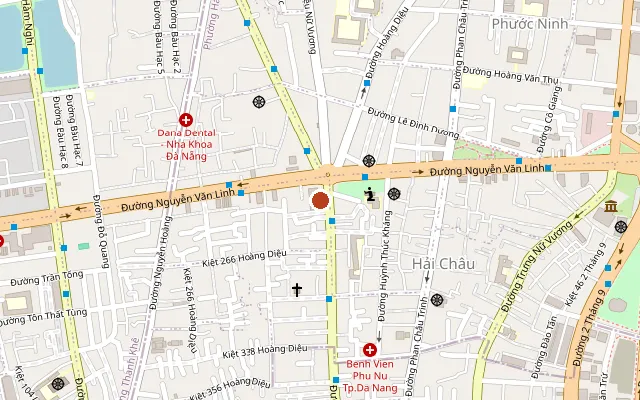Select the Hải Châu district label
This screenshot has width=640, height=400.
443,264
